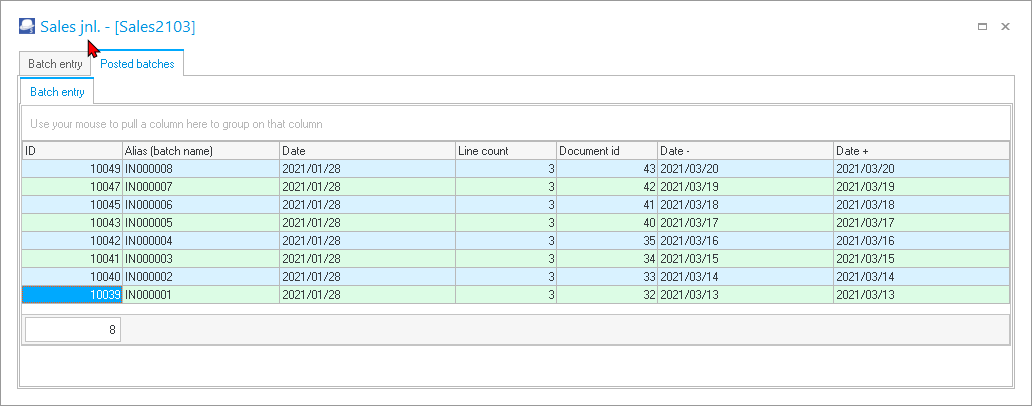Maximize the Sales jnl. window
The image size is (1032, 406).
coord(983,27)
